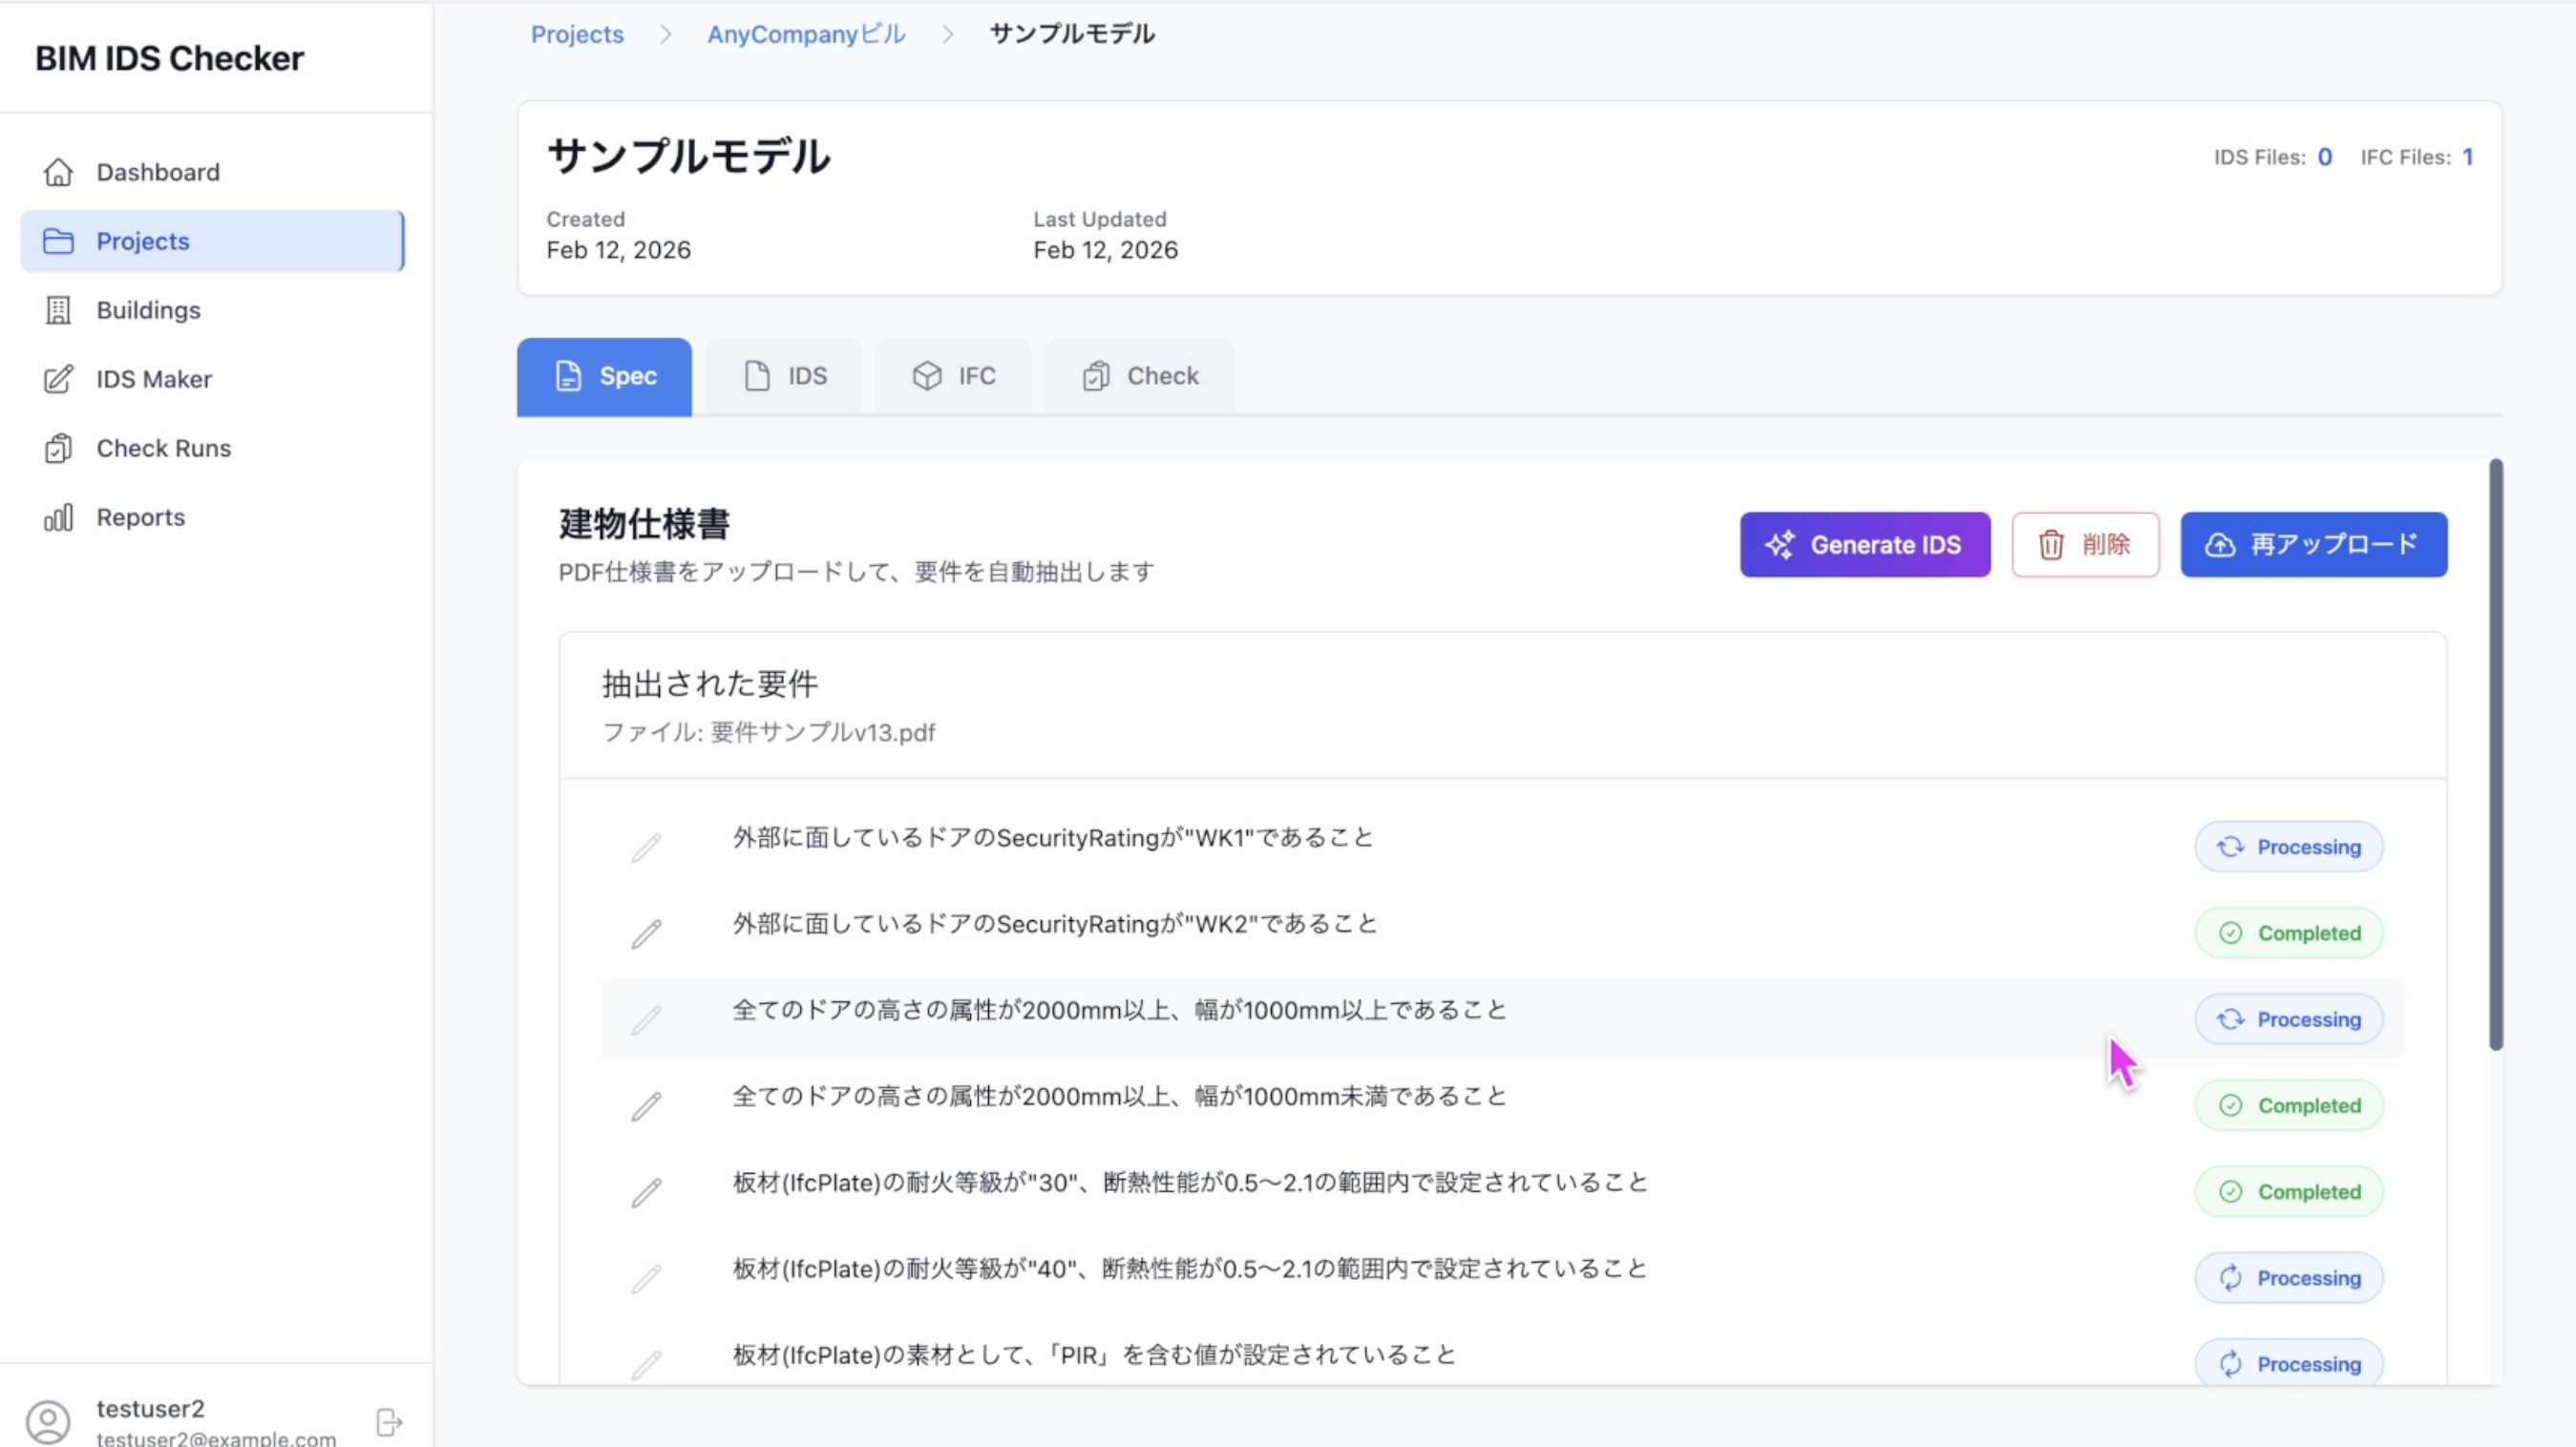The image size is (2576, 1447).
Task: Edit the 幅が1000mm以上 door requirement pencil
Action: point(646,1020)
